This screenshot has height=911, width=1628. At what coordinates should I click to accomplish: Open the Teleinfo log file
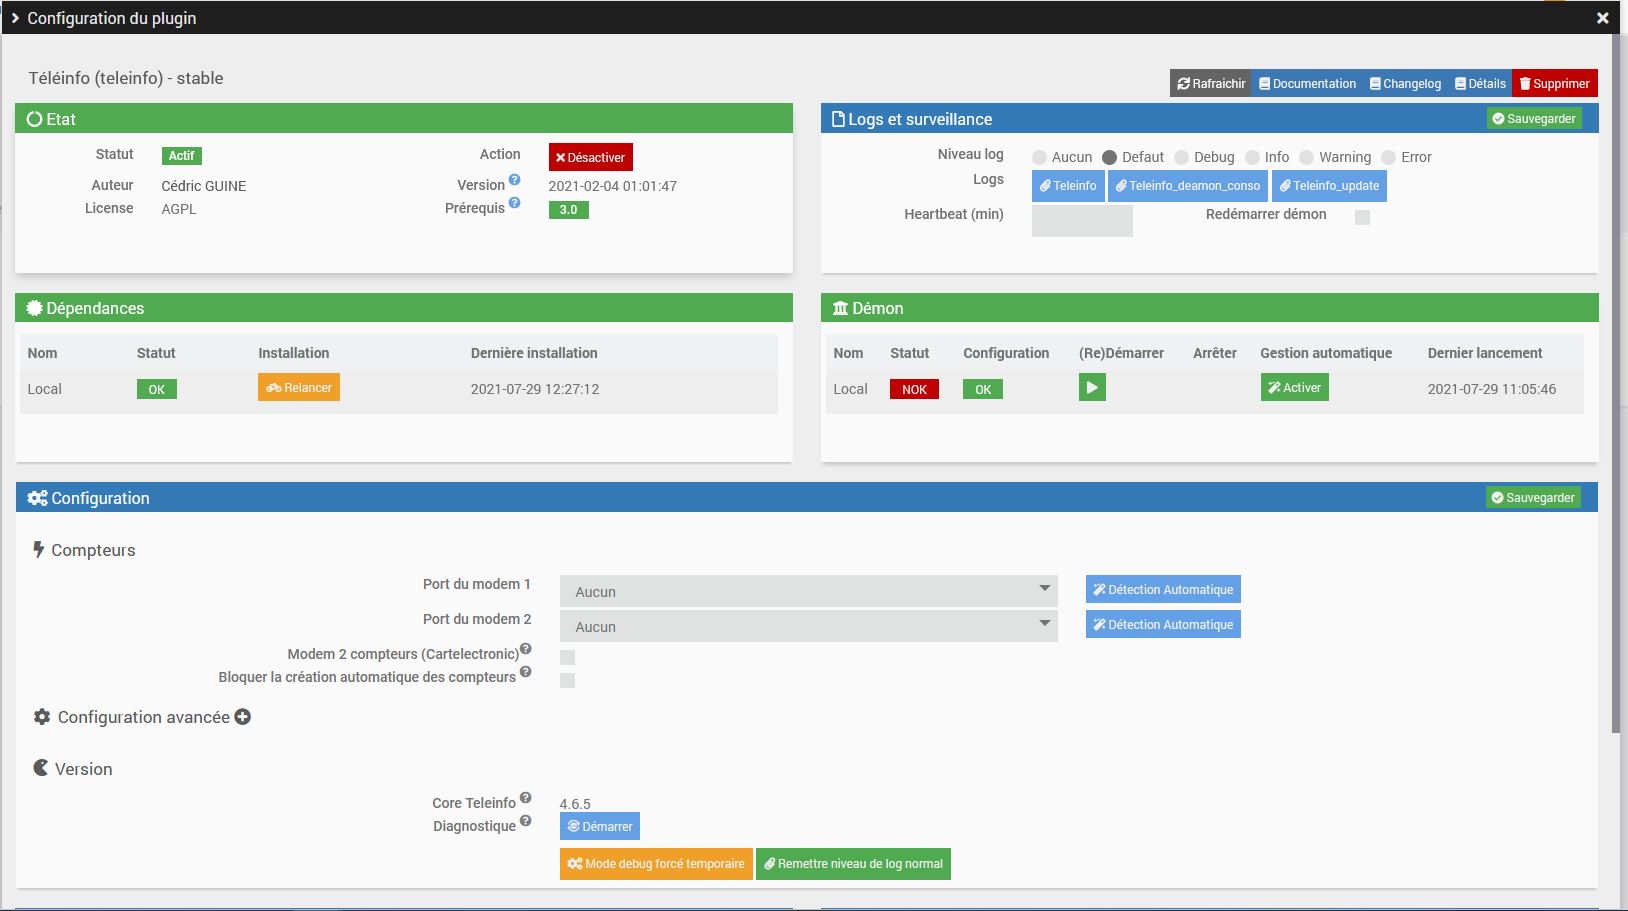1068,186
